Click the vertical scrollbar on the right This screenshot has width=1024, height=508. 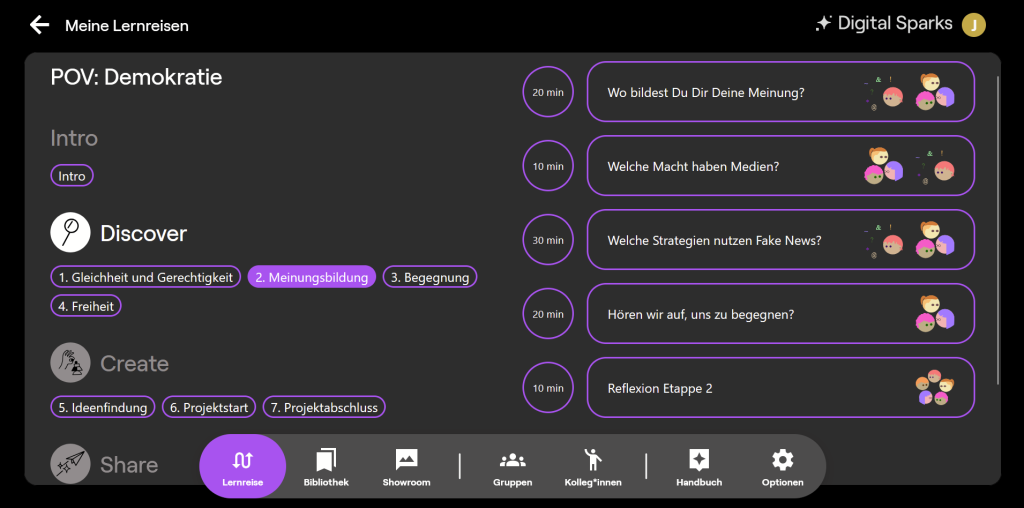point(999,230)
